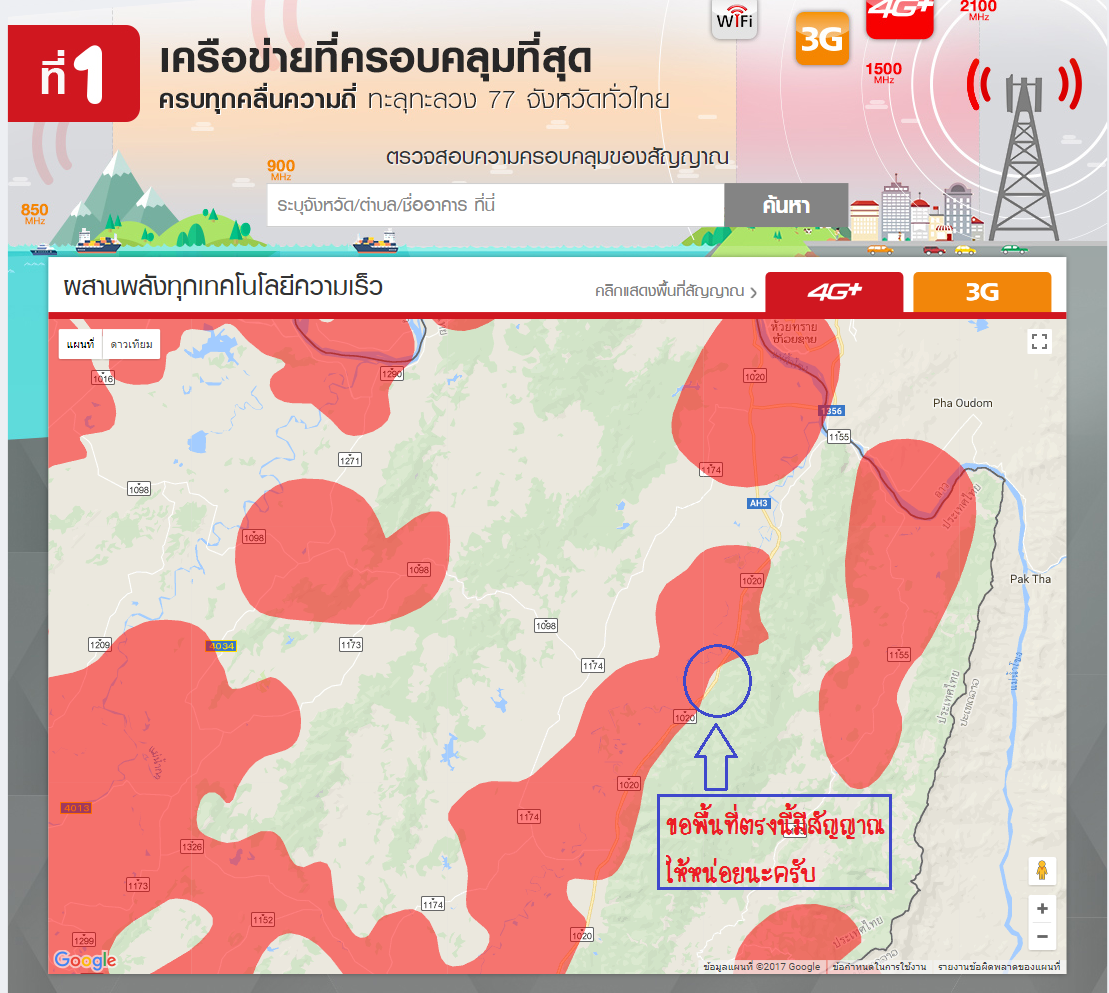Click the 4013 road marker
The width and height of the screenshot is (1109, 993).
76,808
